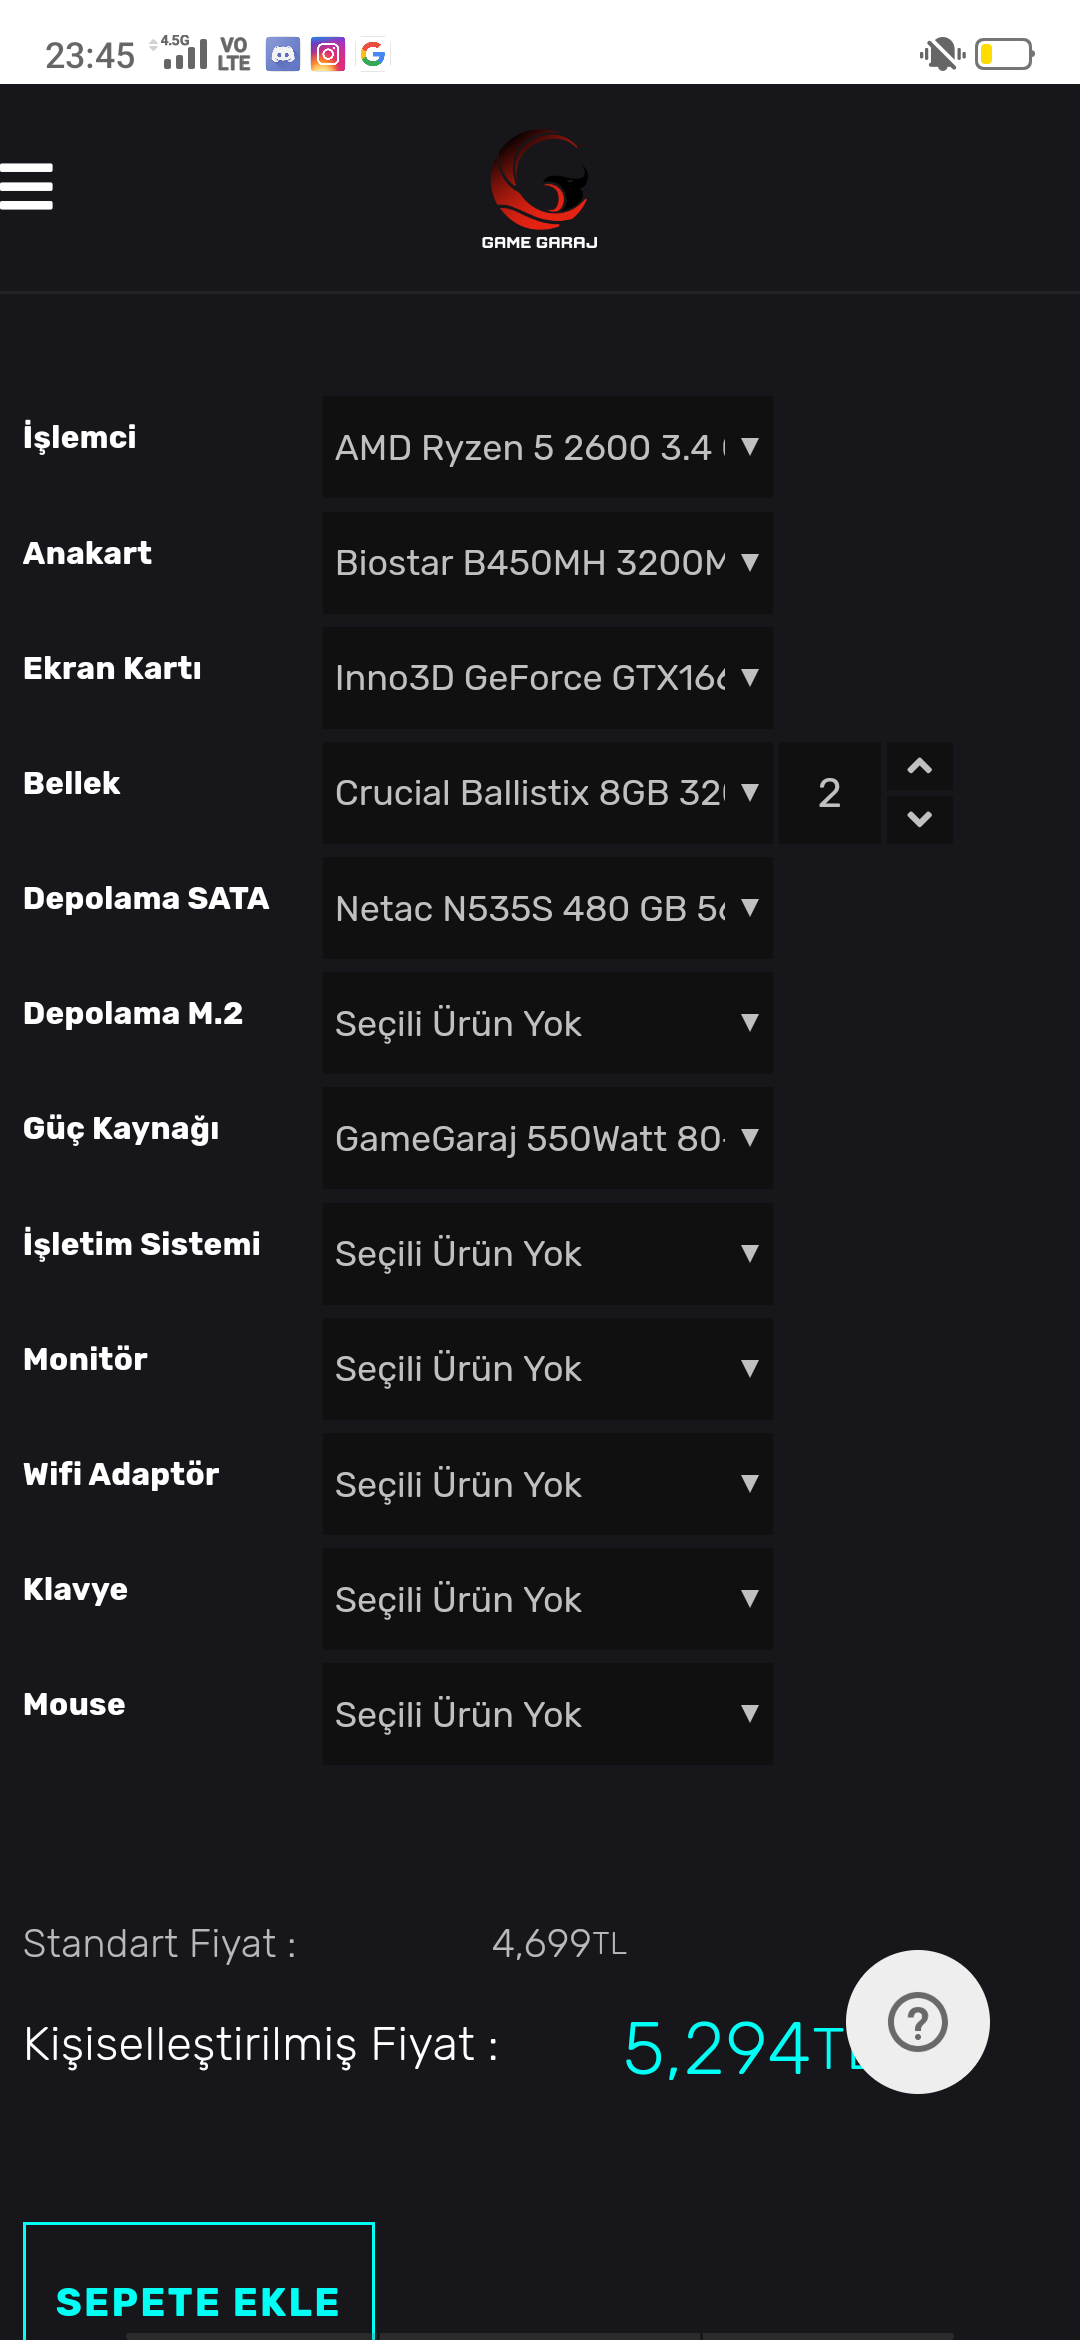Open the help question mark bubble
This screenshot has width=1080, height=2340.
917,2021
